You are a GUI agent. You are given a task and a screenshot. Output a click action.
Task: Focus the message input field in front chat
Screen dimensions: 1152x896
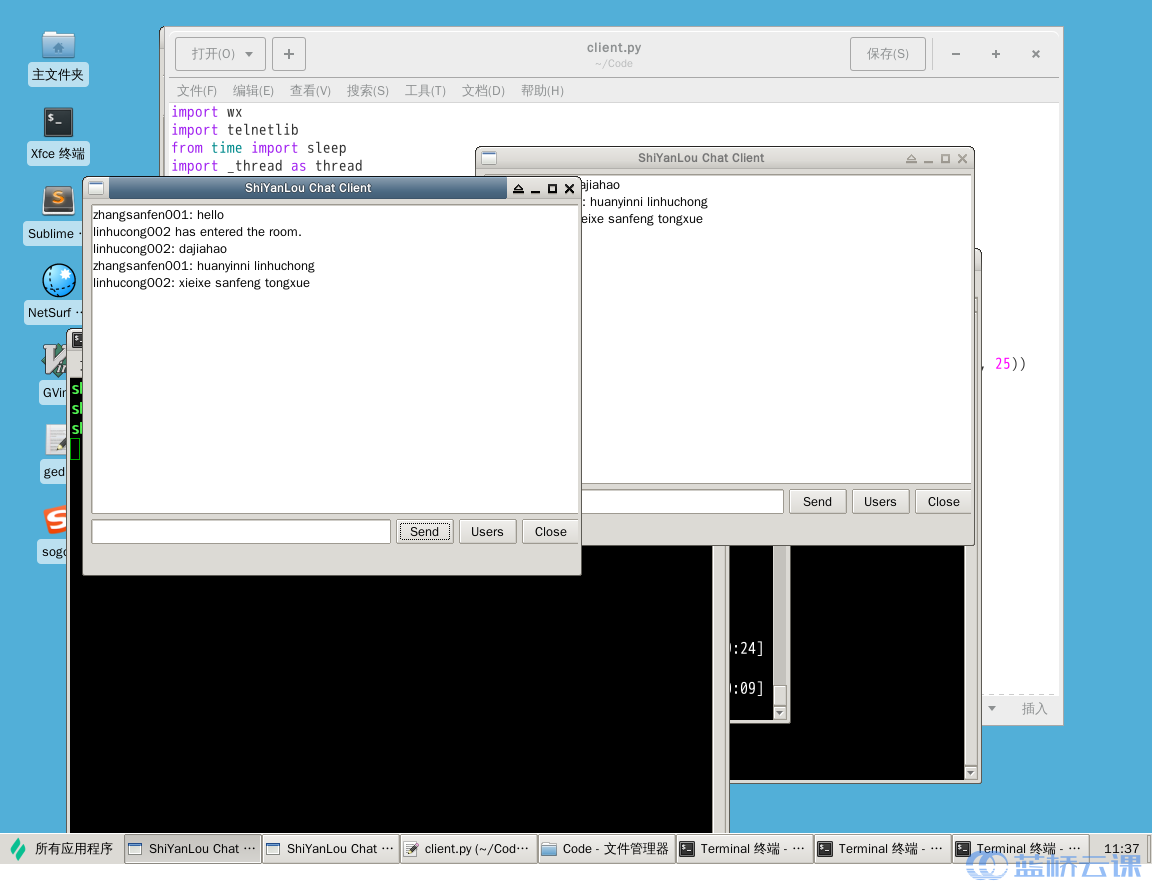click(x=241, y=532)
